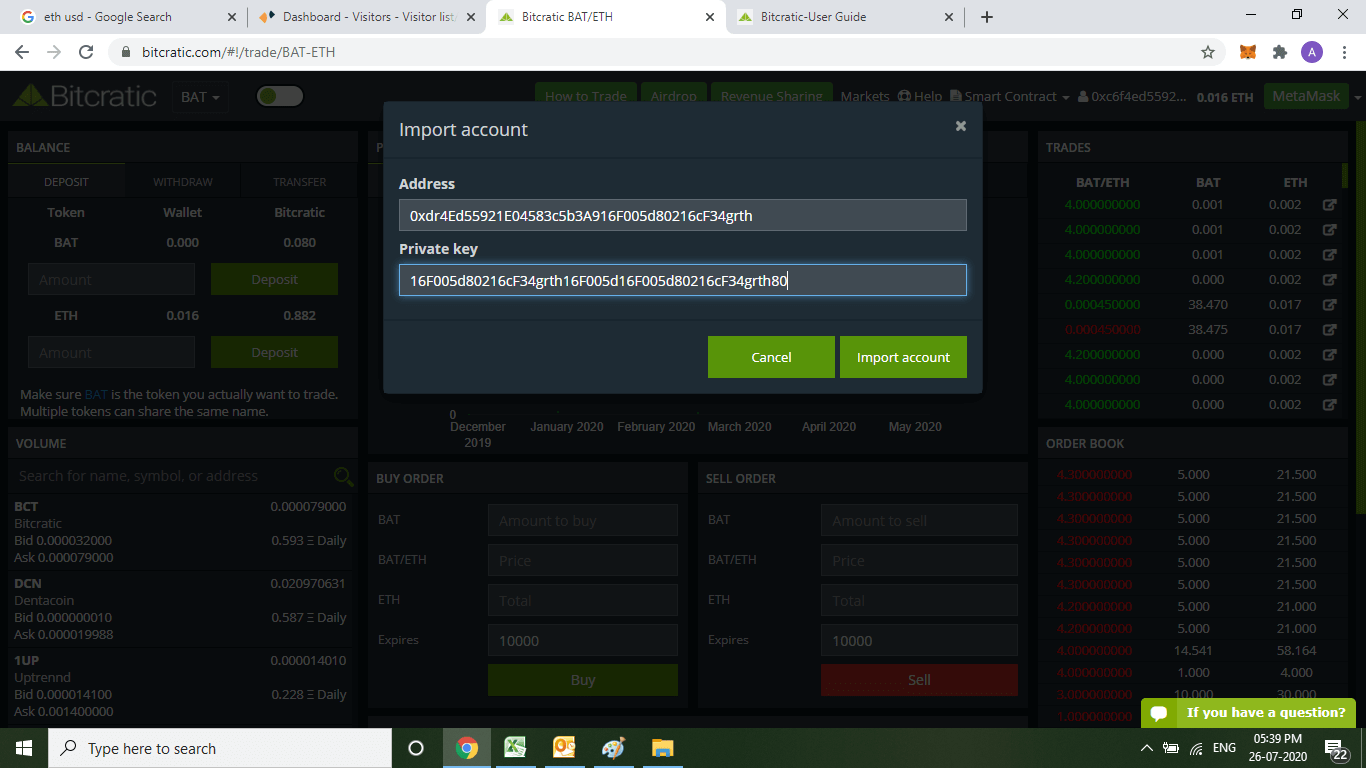Open a new browser tab
The height and width of the screenshot is (768, 1366).
click(986, 17)
